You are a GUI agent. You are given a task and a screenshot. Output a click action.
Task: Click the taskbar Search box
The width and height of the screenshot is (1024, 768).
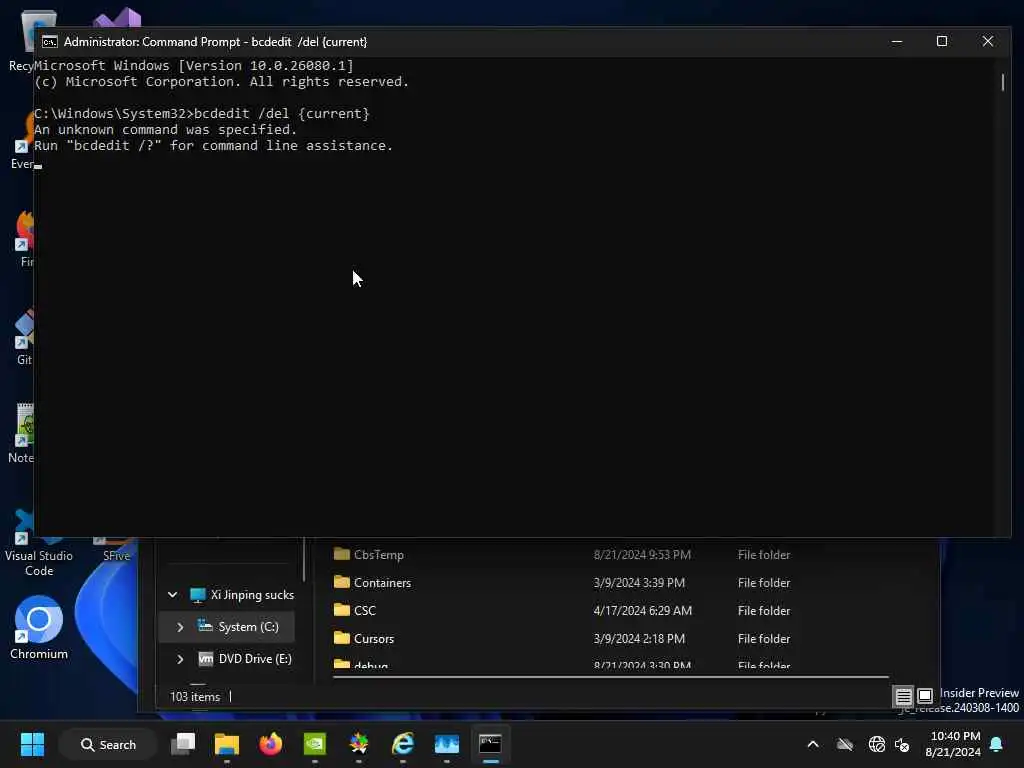108,744
